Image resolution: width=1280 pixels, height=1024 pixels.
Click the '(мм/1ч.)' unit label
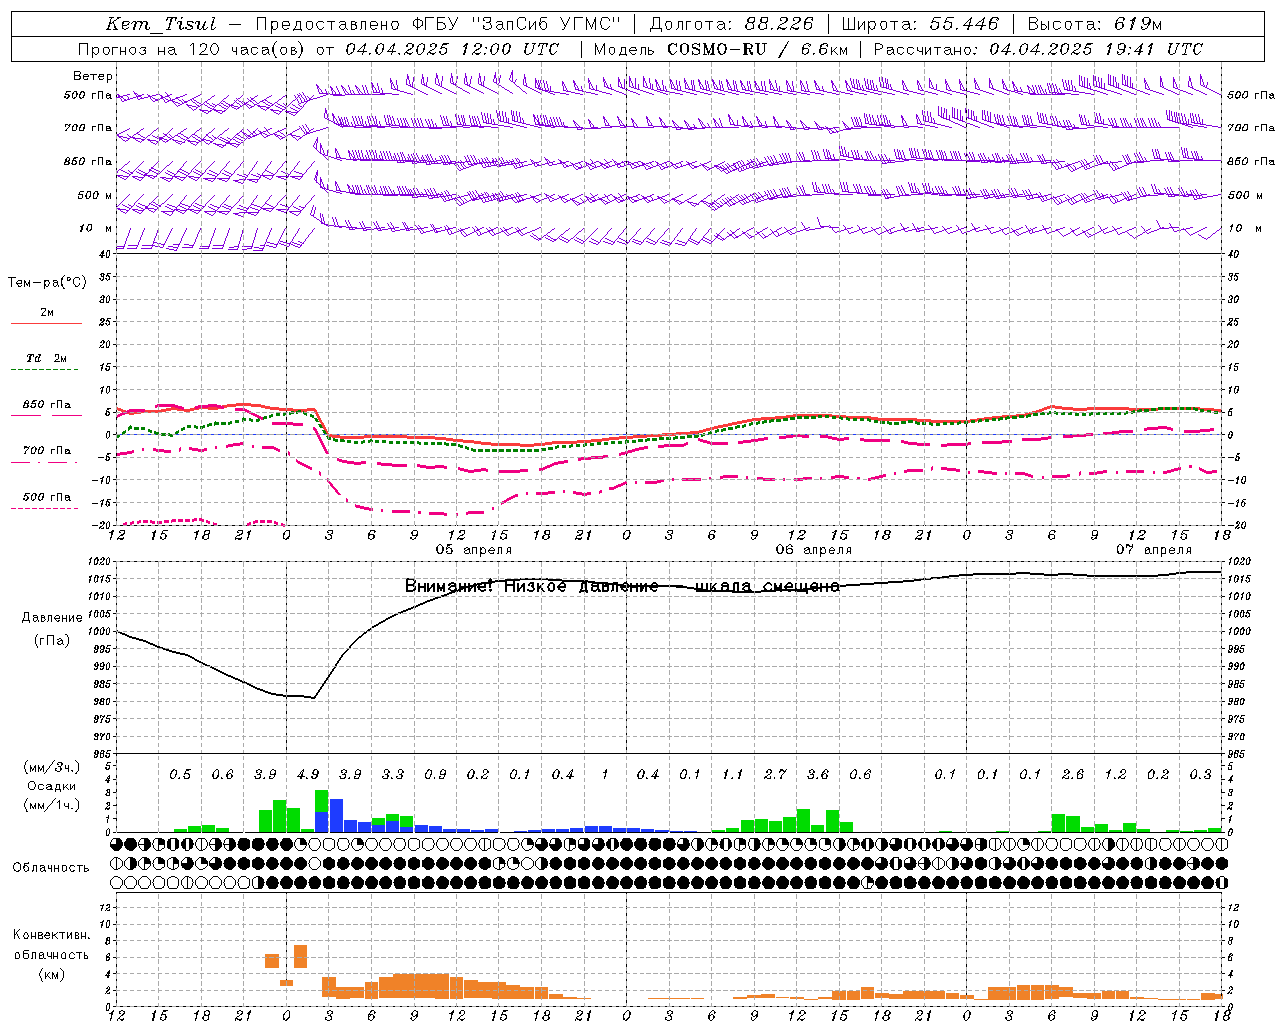(52, 805)
